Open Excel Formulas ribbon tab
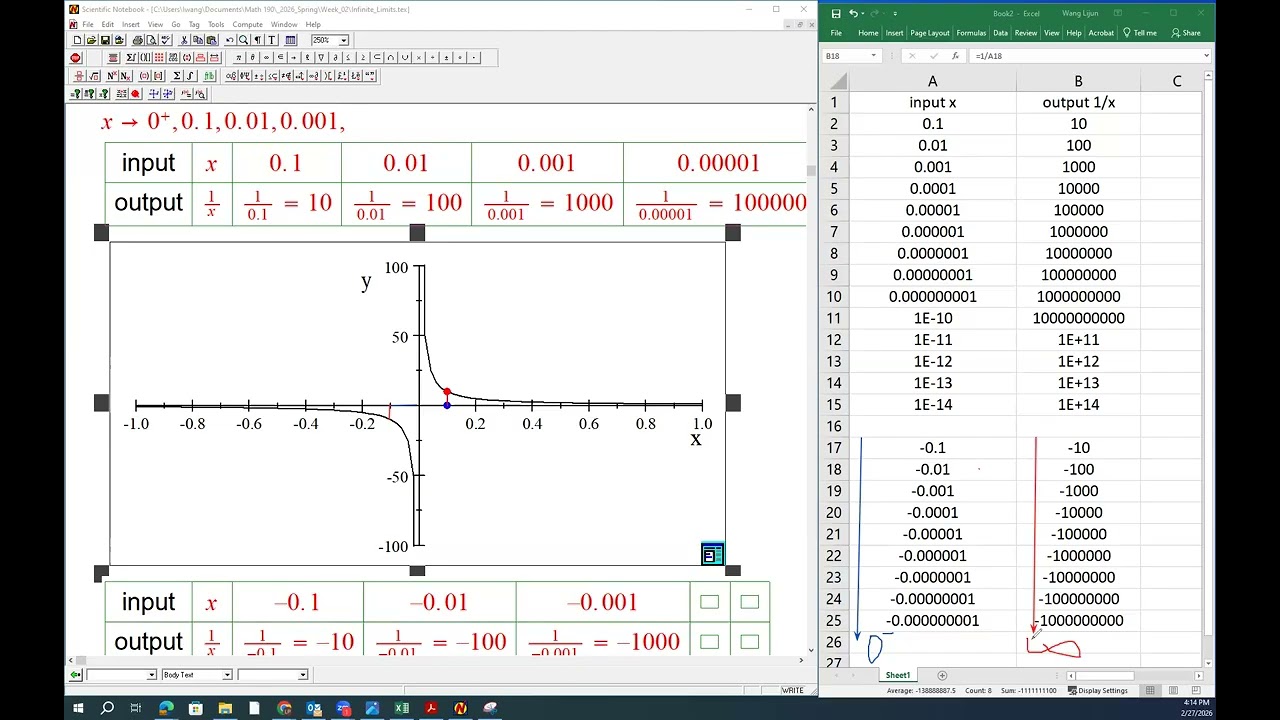Viewport: 1280px width, 720px height. coord(971,33)
